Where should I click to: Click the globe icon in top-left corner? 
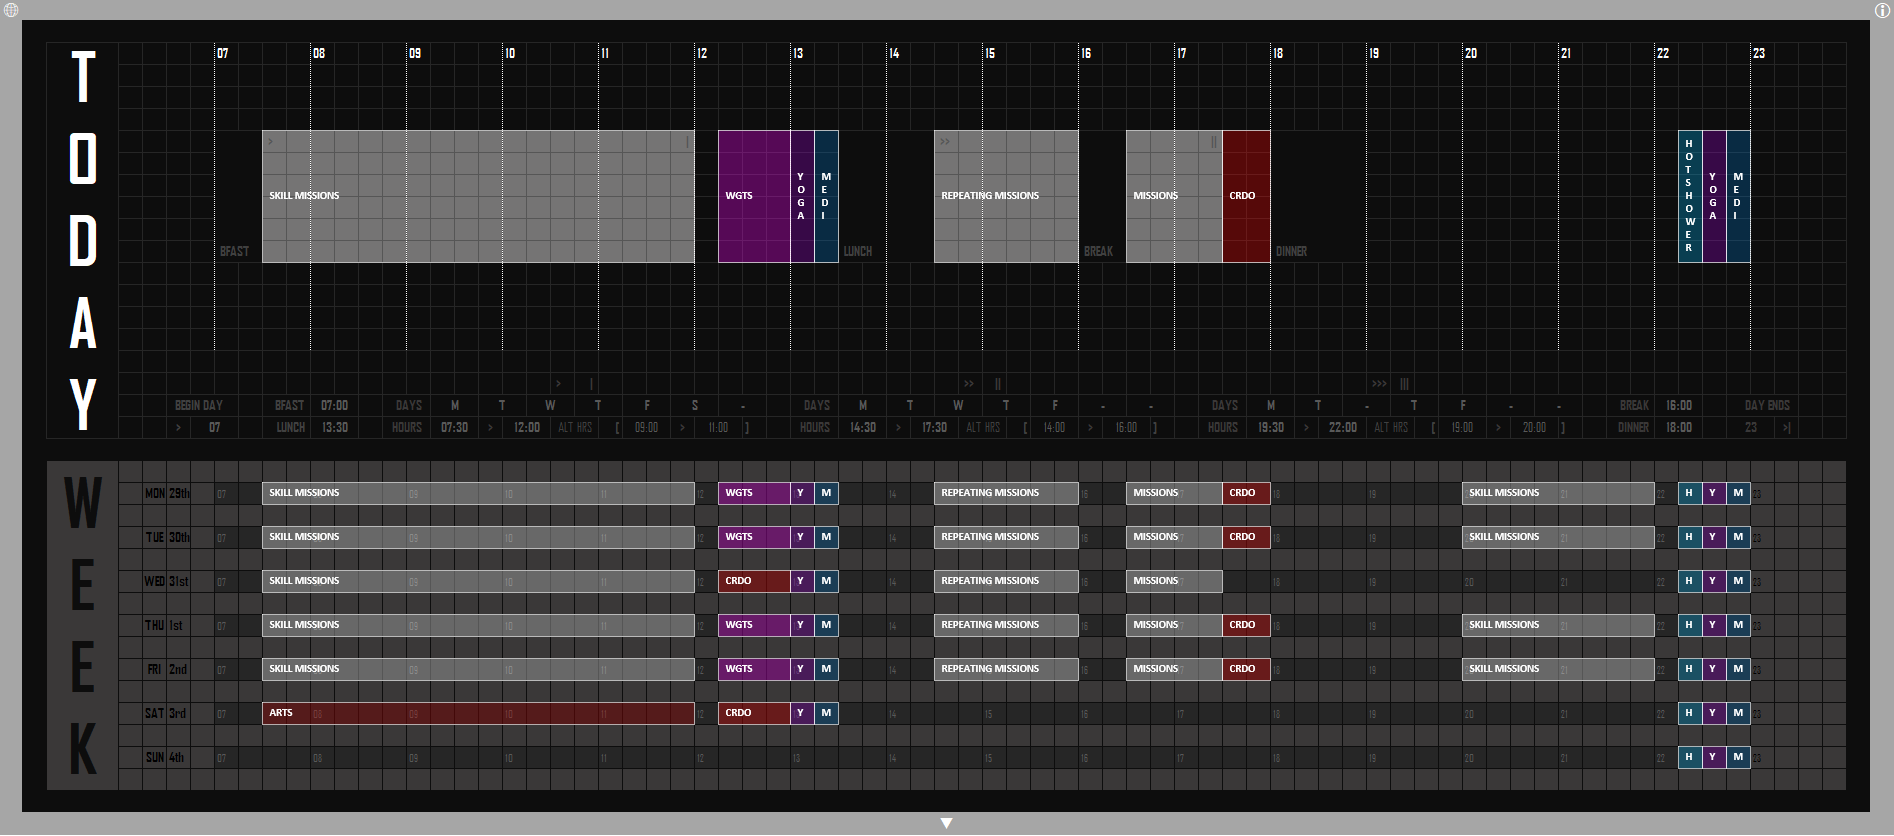click(10, 10)
